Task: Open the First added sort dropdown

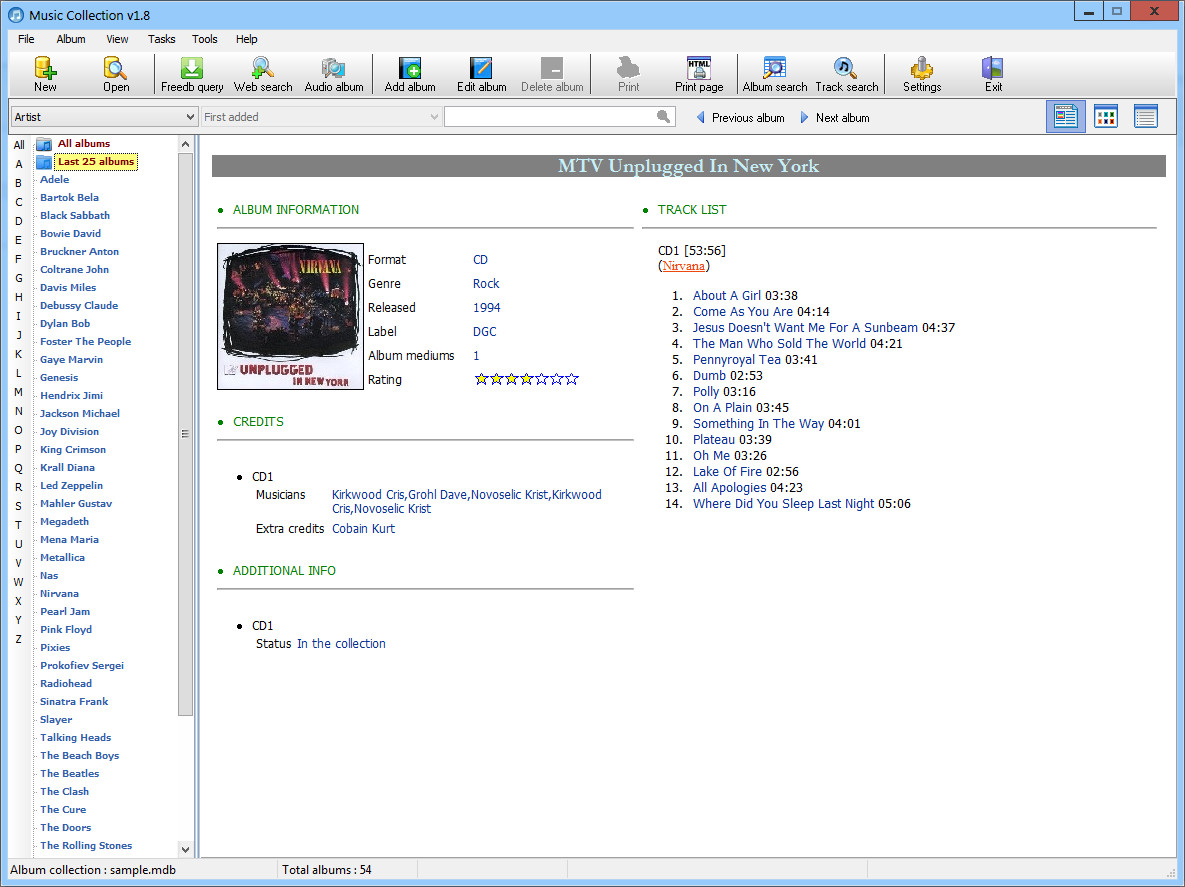Action: click(x=321, y=117)
